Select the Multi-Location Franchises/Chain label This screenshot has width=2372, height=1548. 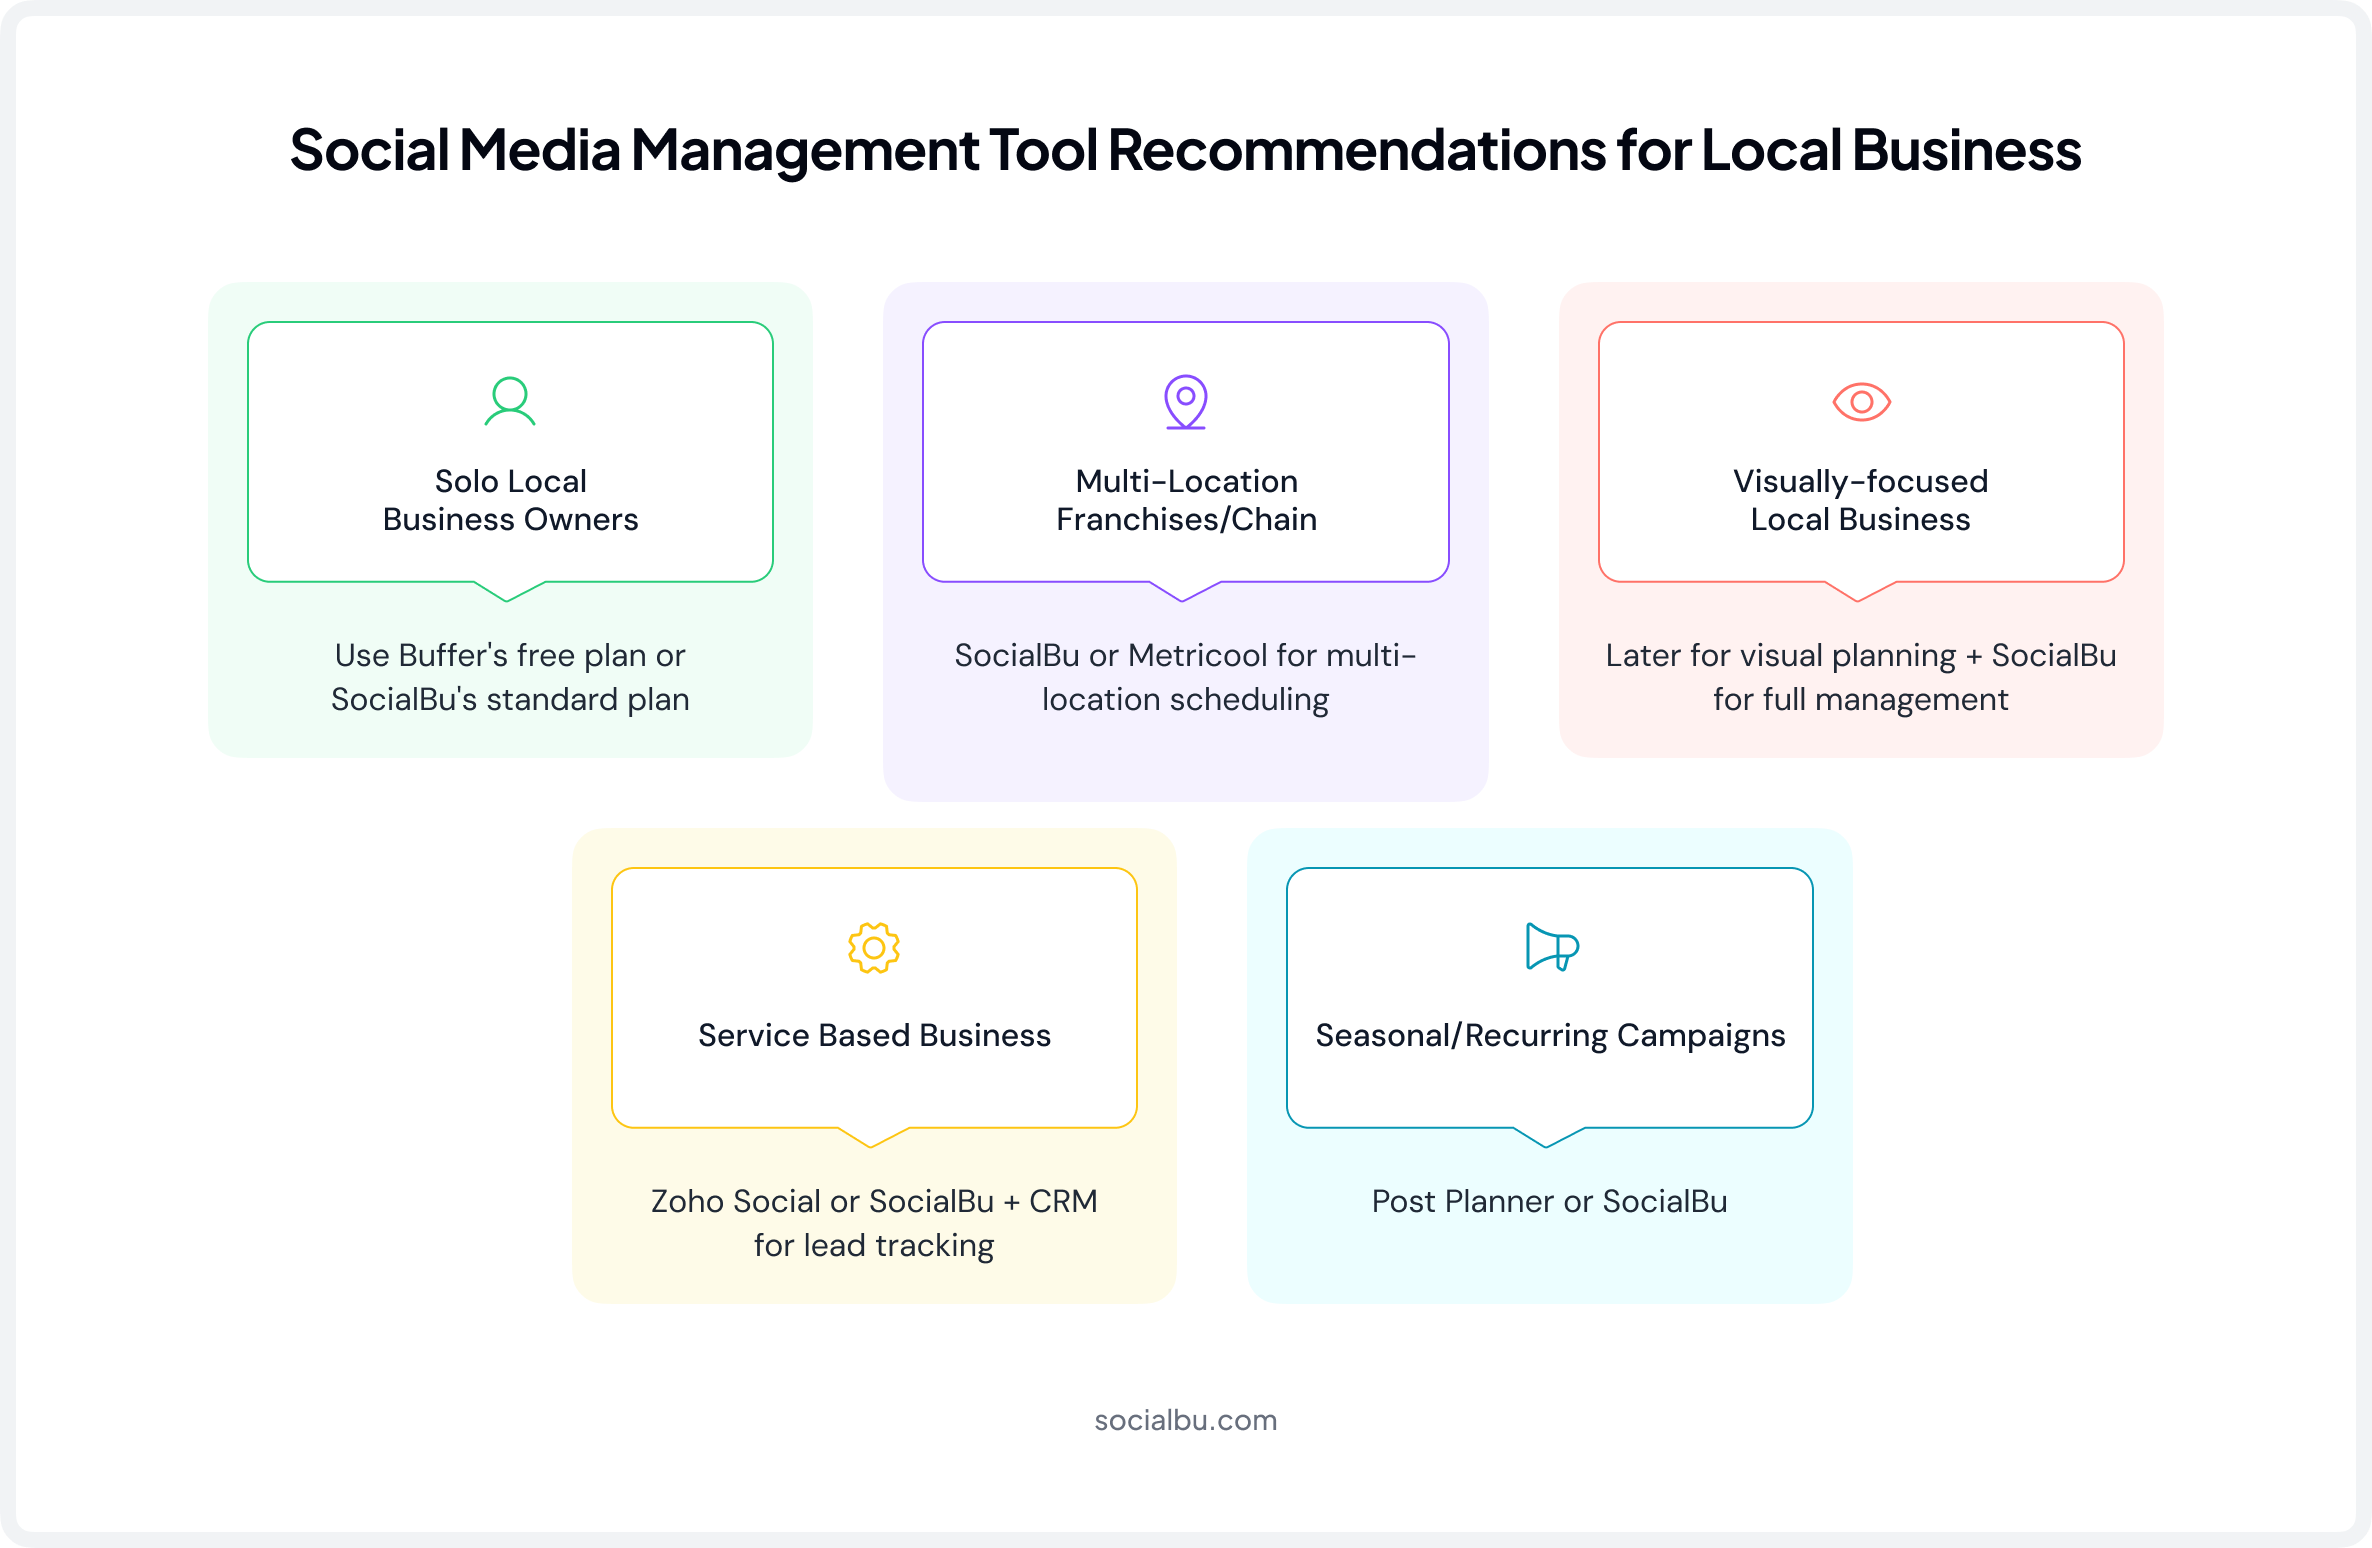coord(1186,500)
